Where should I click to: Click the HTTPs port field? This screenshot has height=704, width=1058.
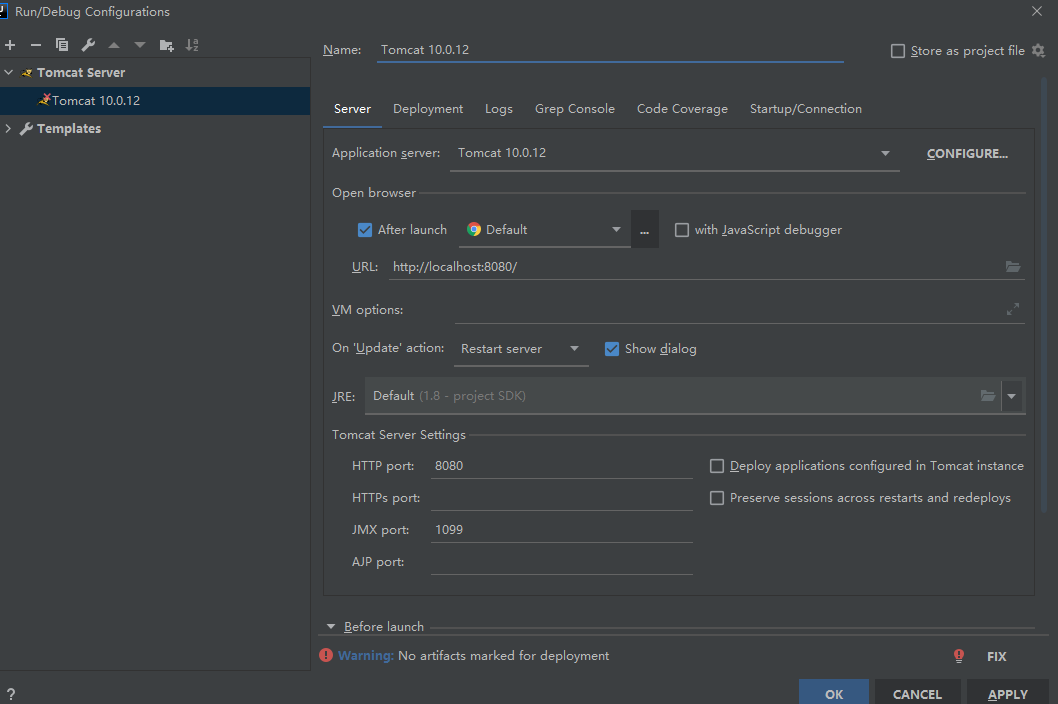561,497
